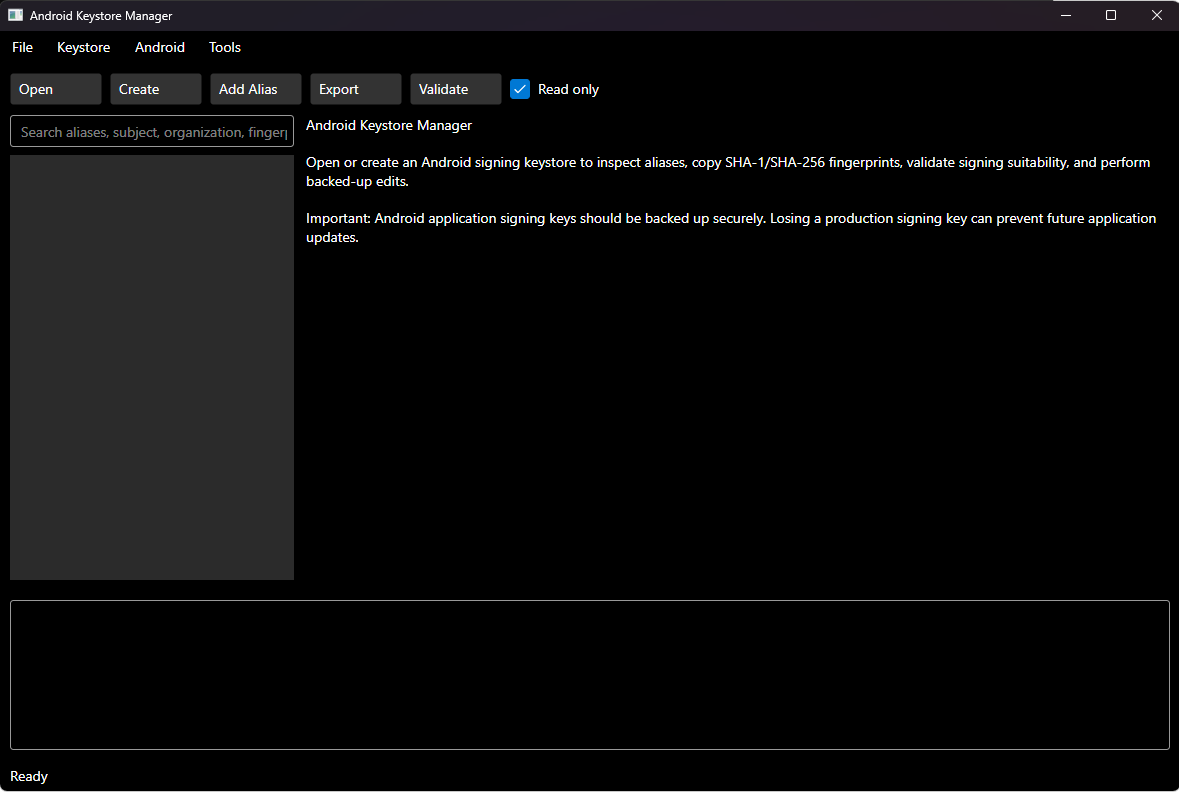The width and height of the screenshot is (1179, 796).
Task: Maximize the Android Keystore Manager window
Action: [1111, 15]
